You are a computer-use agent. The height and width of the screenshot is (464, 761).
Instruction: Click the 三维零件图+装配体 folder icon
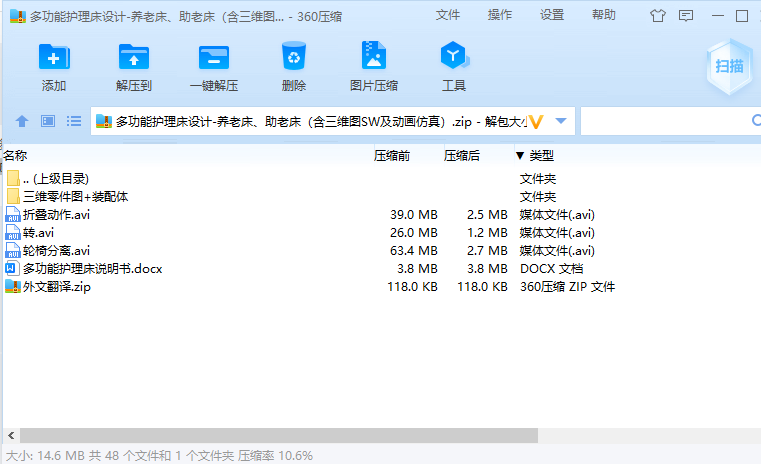[14, 197]
